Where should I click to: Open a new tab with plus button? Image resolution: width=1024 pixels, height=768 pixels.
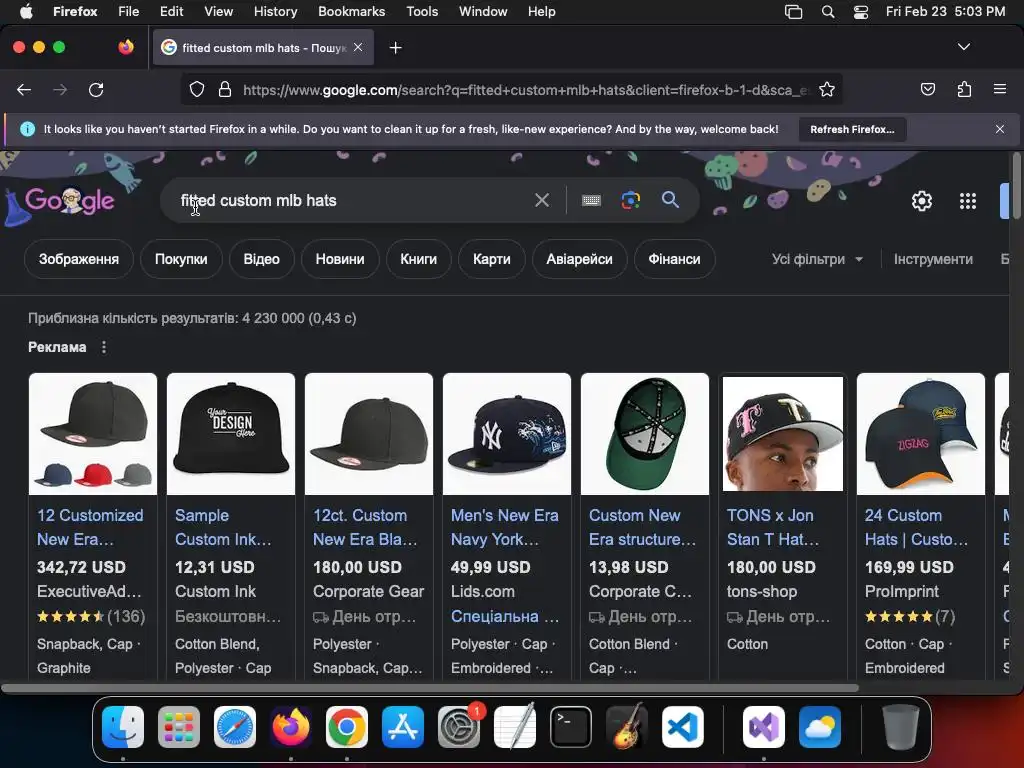[x=395, y=48]
